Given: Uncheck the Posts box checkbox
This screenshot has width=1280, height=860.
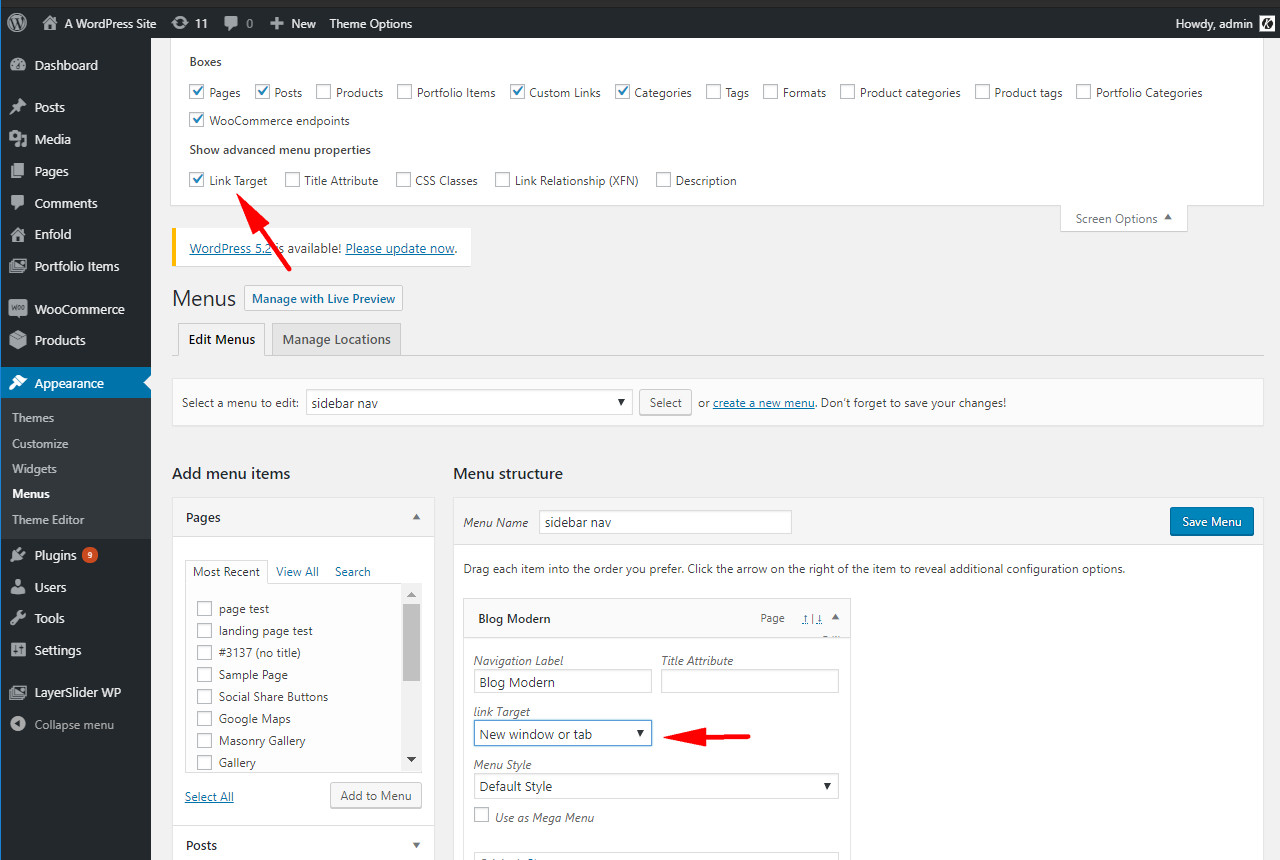Looking at the screenshot, I should tap(263, 92).
